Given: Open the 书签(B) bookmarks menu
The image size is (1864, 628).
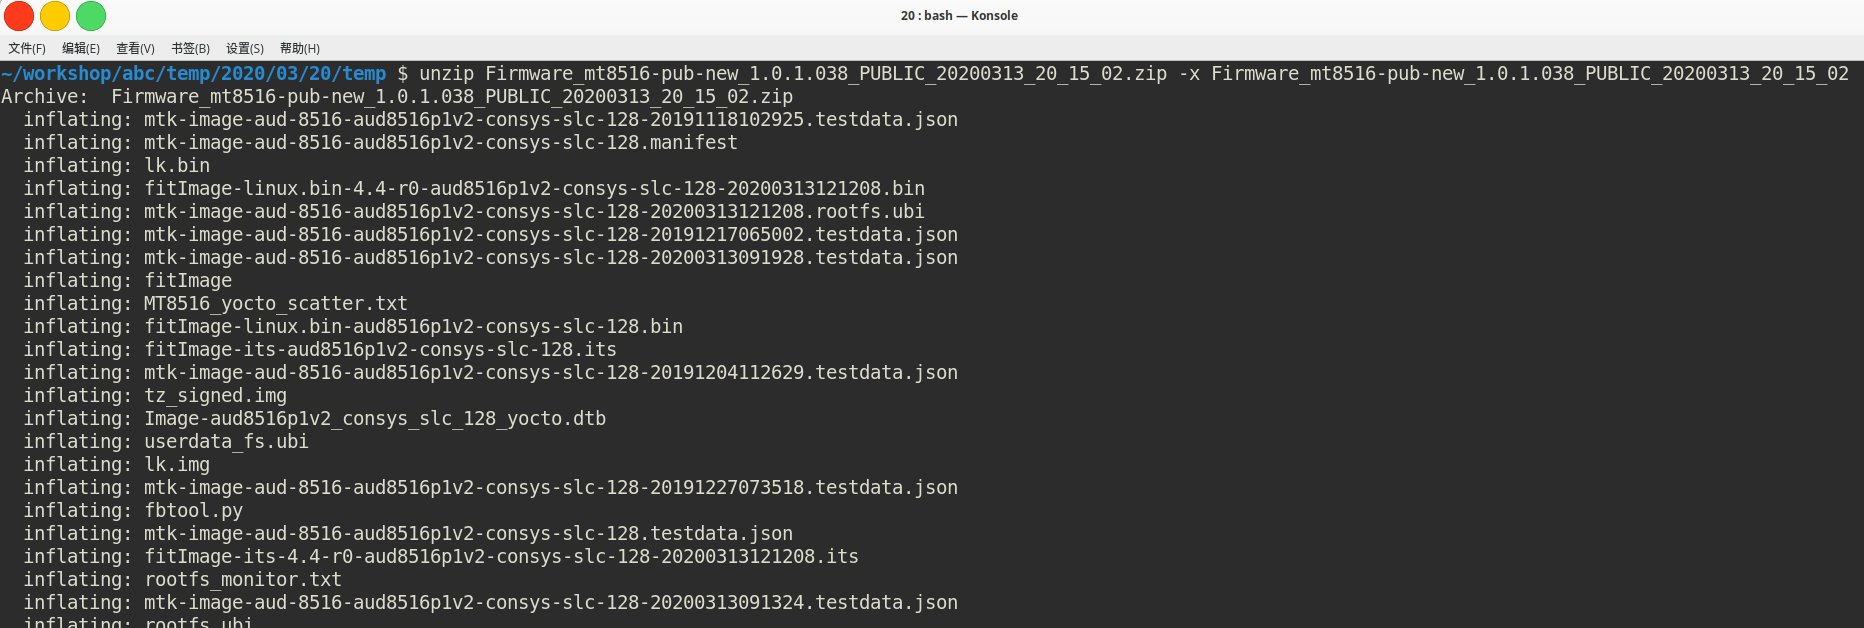Looking at the screenshot, I should 190,48.
